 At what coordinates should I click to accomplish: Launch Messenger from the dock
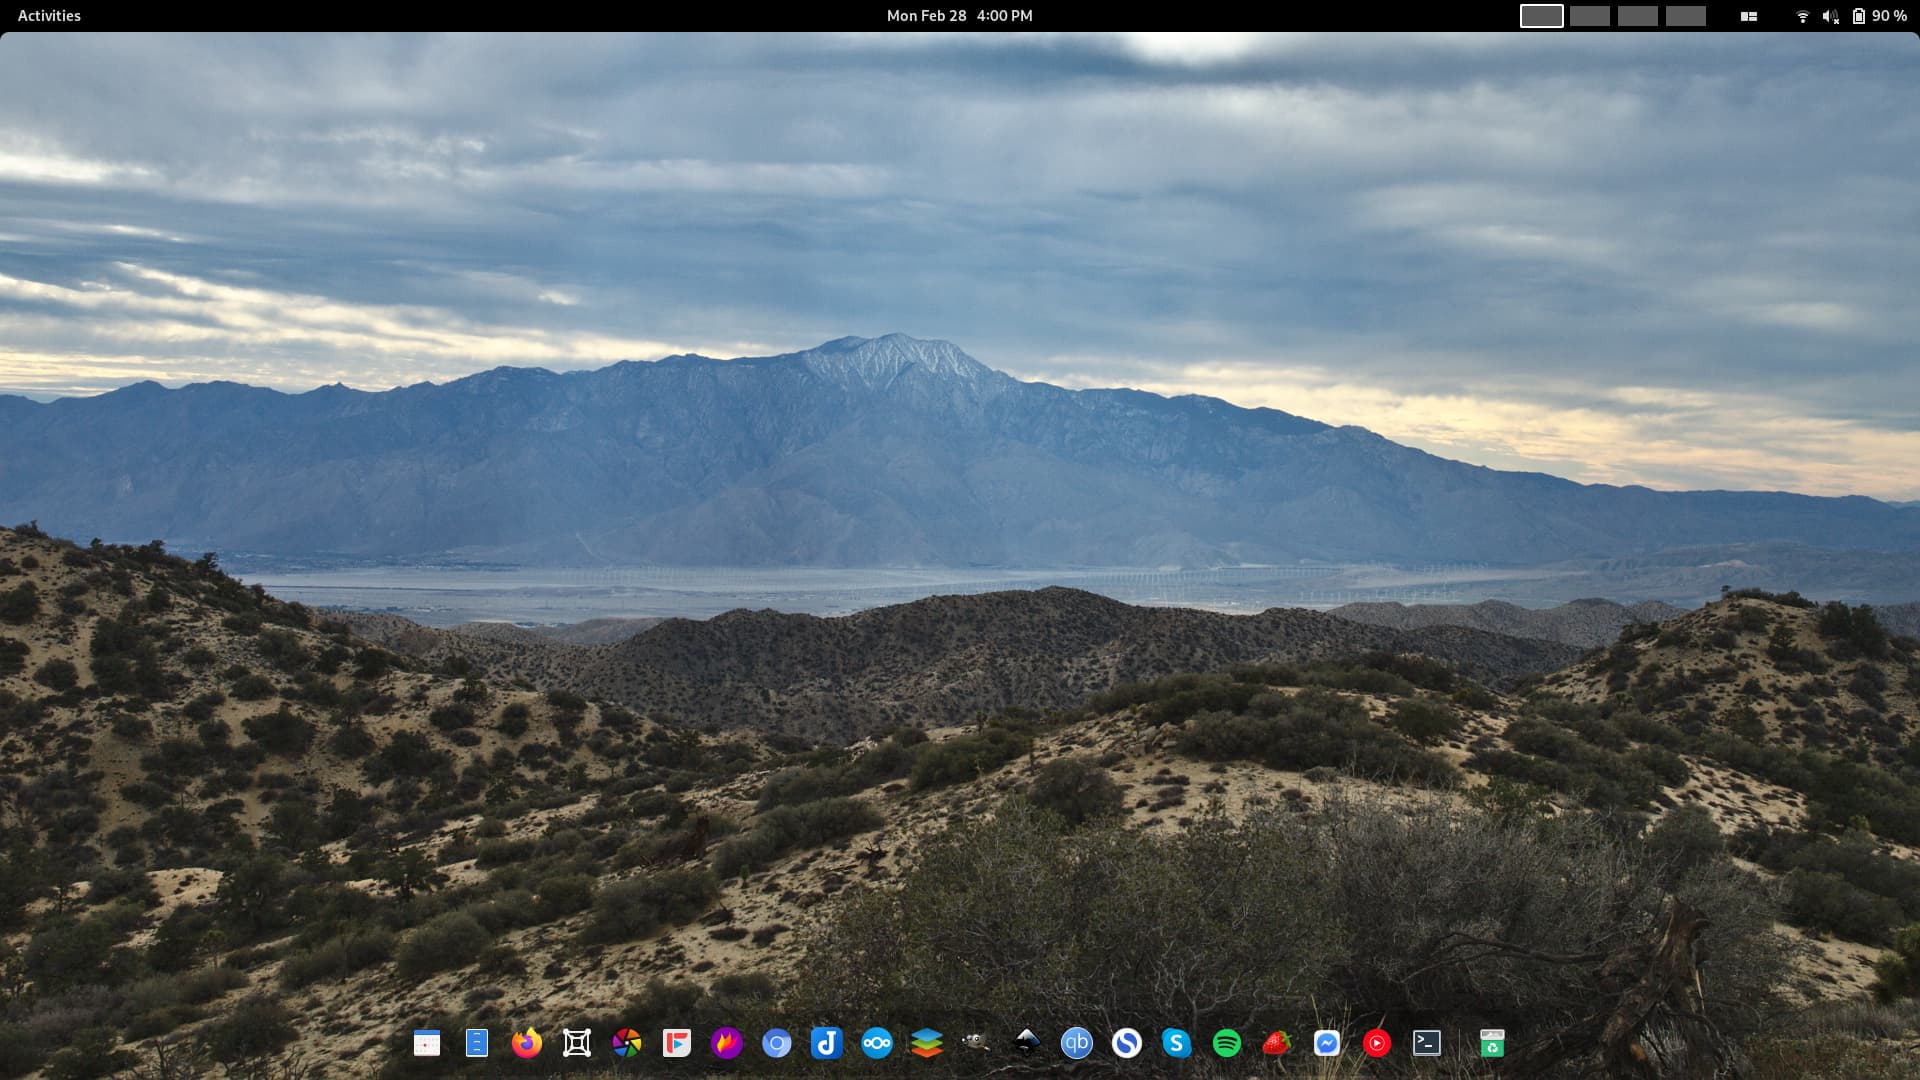pos(1327,1043)
